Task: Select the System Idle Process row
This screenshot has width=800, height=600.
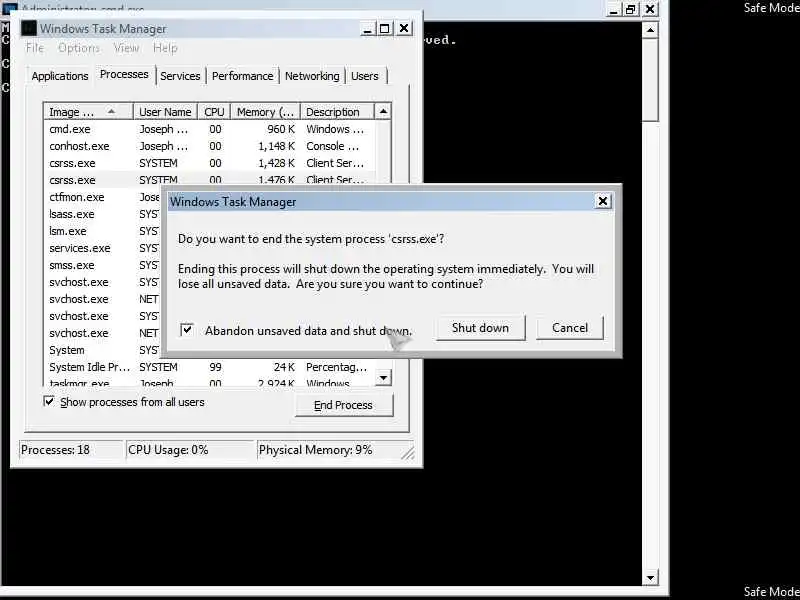Action: (210, 367)
